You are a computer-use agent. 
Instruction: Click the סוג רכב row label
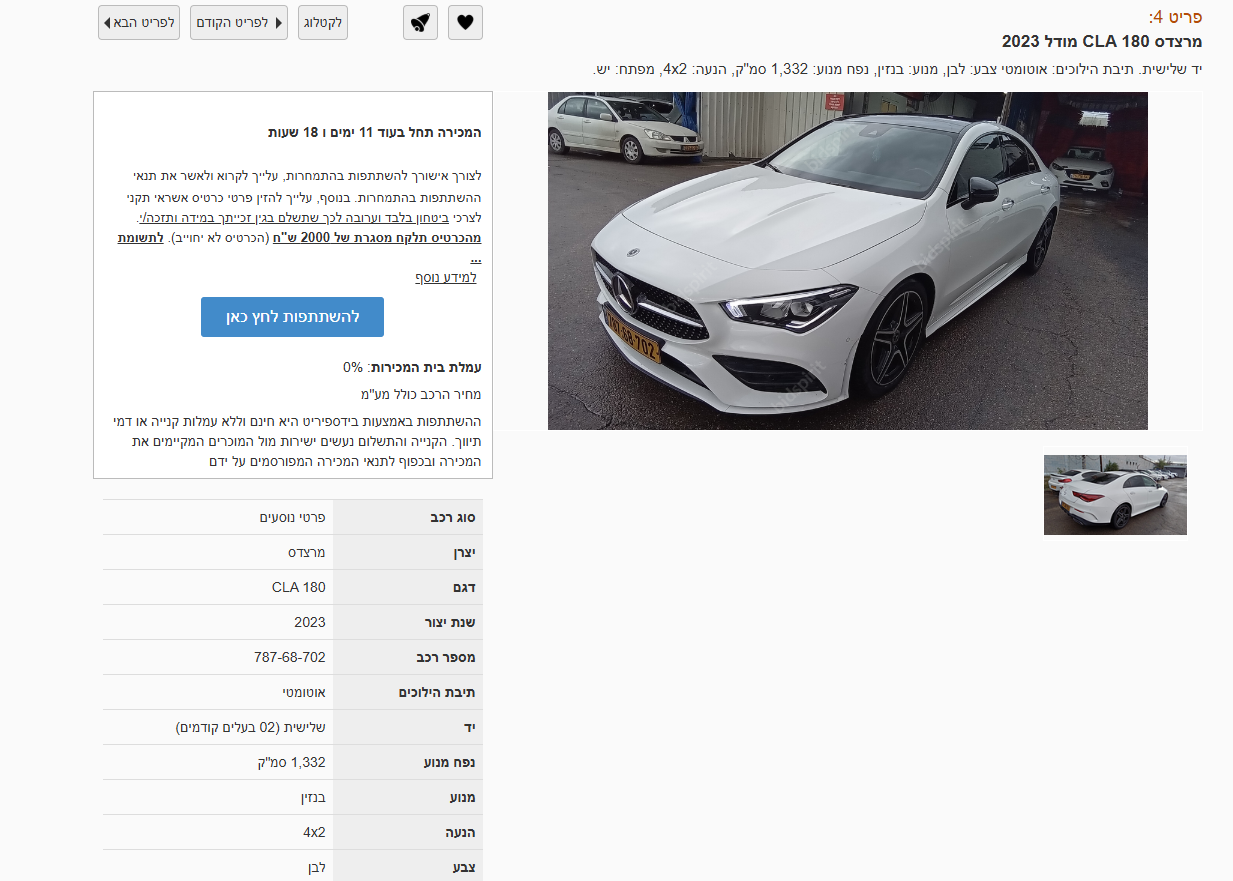coord(453,517)
